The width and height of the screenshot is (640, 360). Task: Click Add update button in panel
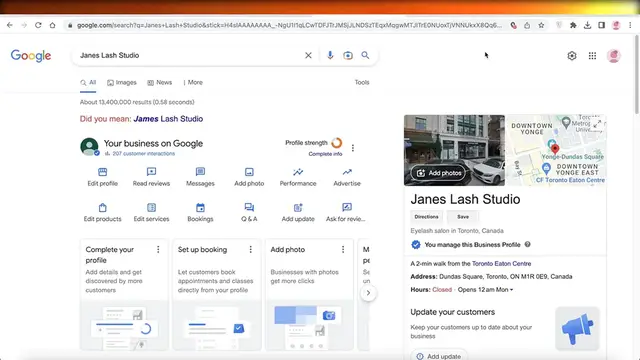pyautogui.click(x=439, y=356)
